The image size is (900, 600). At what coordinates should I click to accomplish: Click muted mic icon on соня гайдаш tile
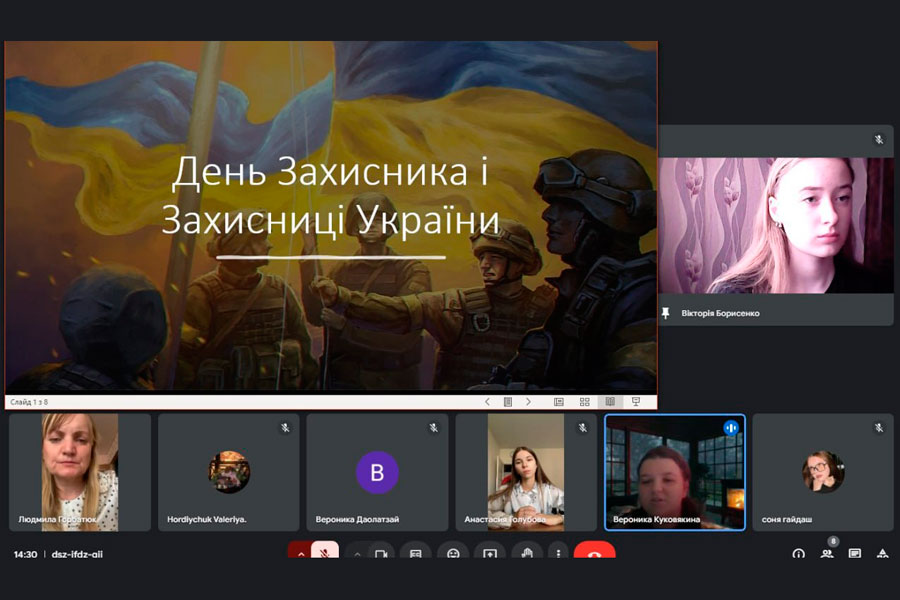coord(879,428)
